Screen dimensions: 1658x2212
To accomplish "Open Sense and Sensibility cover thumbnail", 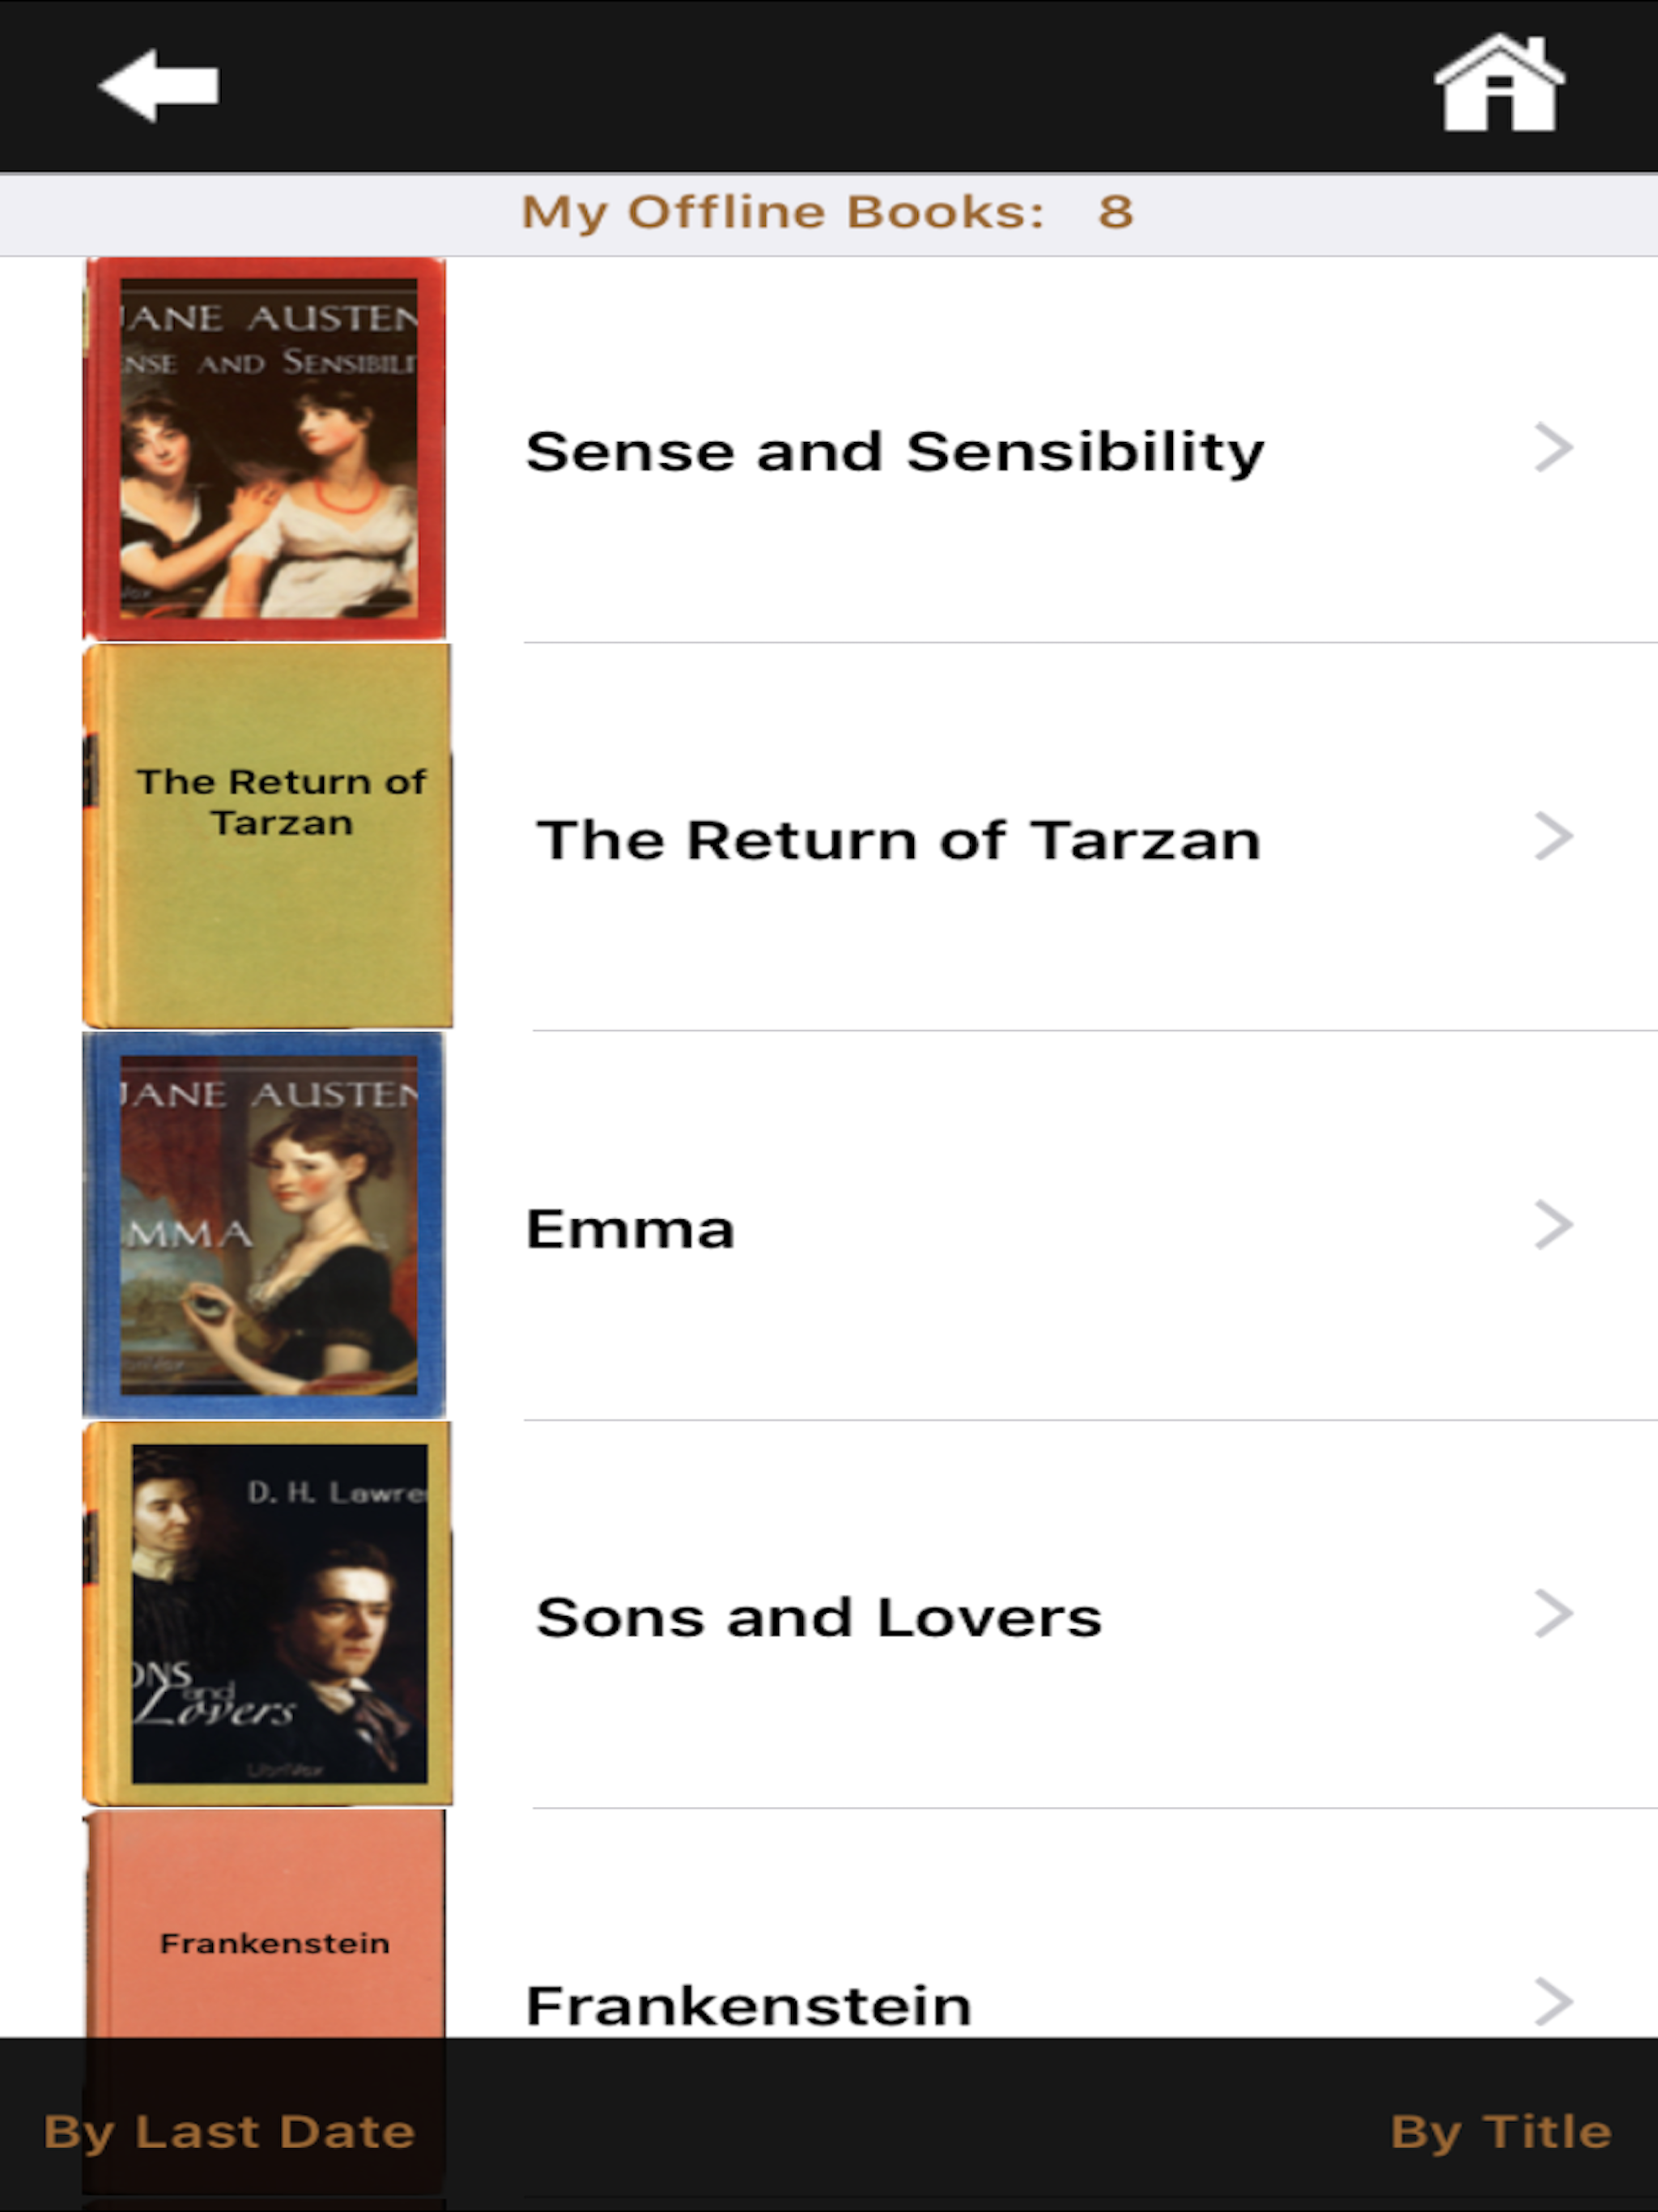I will click(265, 449).
